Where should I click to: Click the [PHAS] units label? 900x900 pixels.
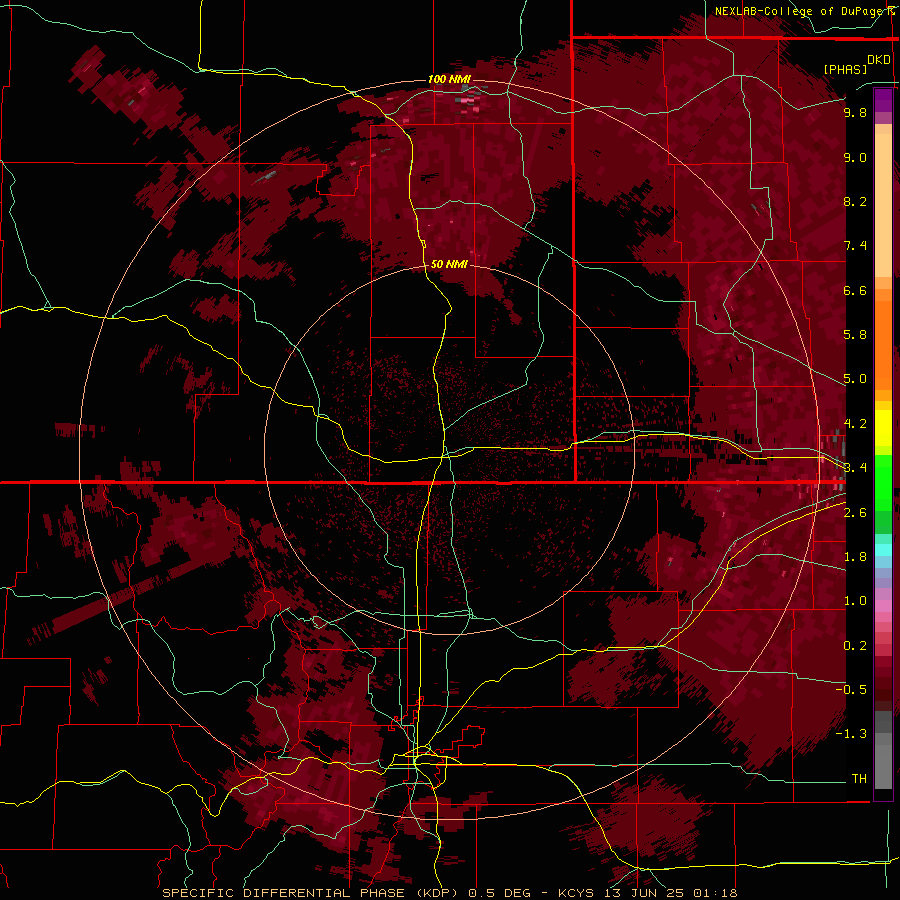tap(845, 69)
